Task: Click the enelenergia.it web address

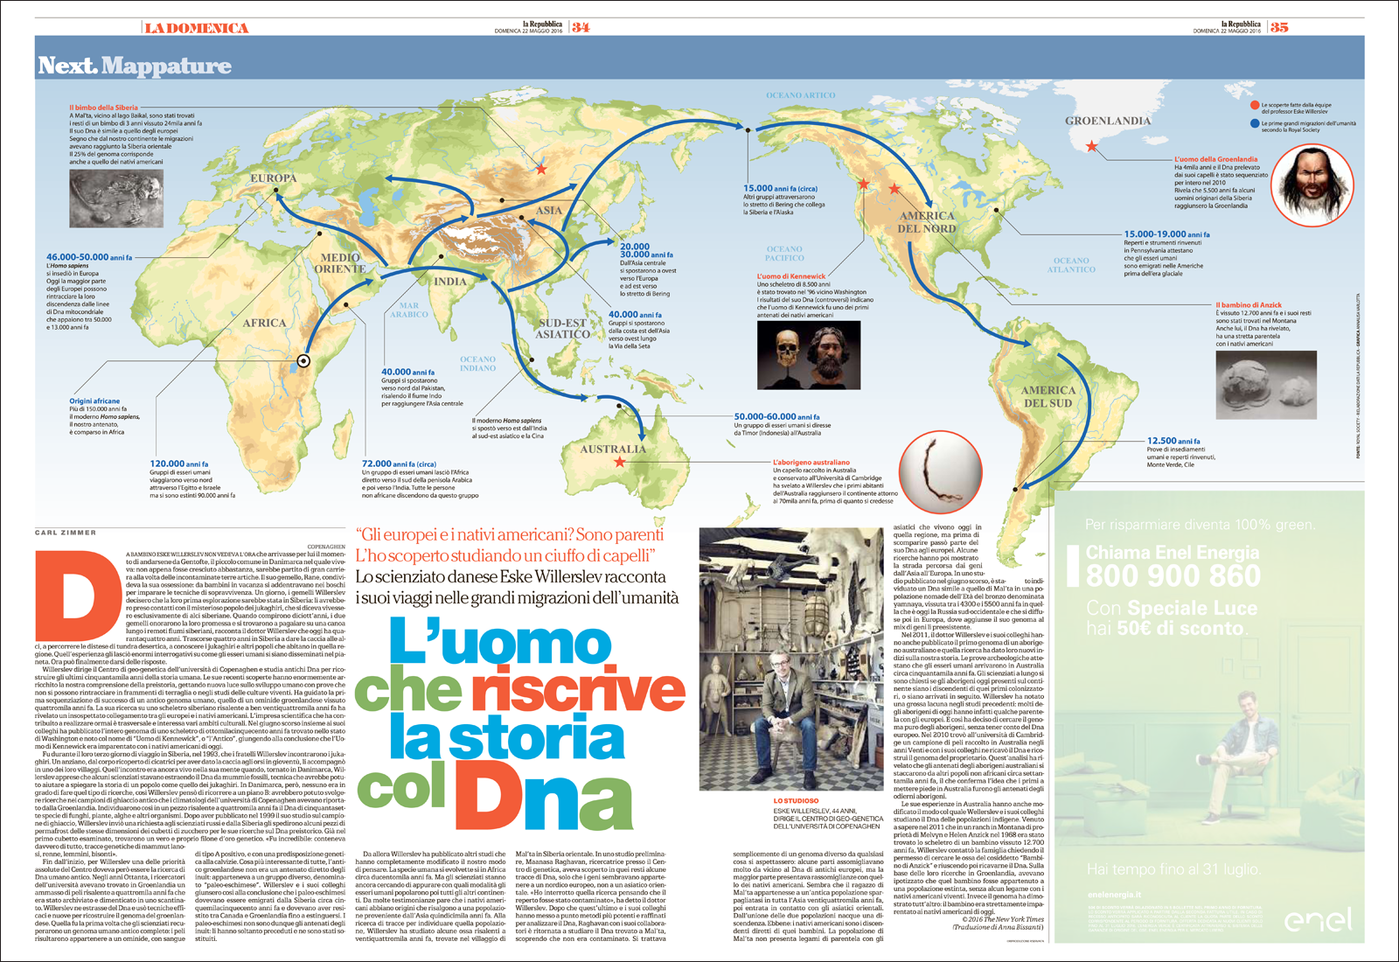Action: tap(1113, 894)
